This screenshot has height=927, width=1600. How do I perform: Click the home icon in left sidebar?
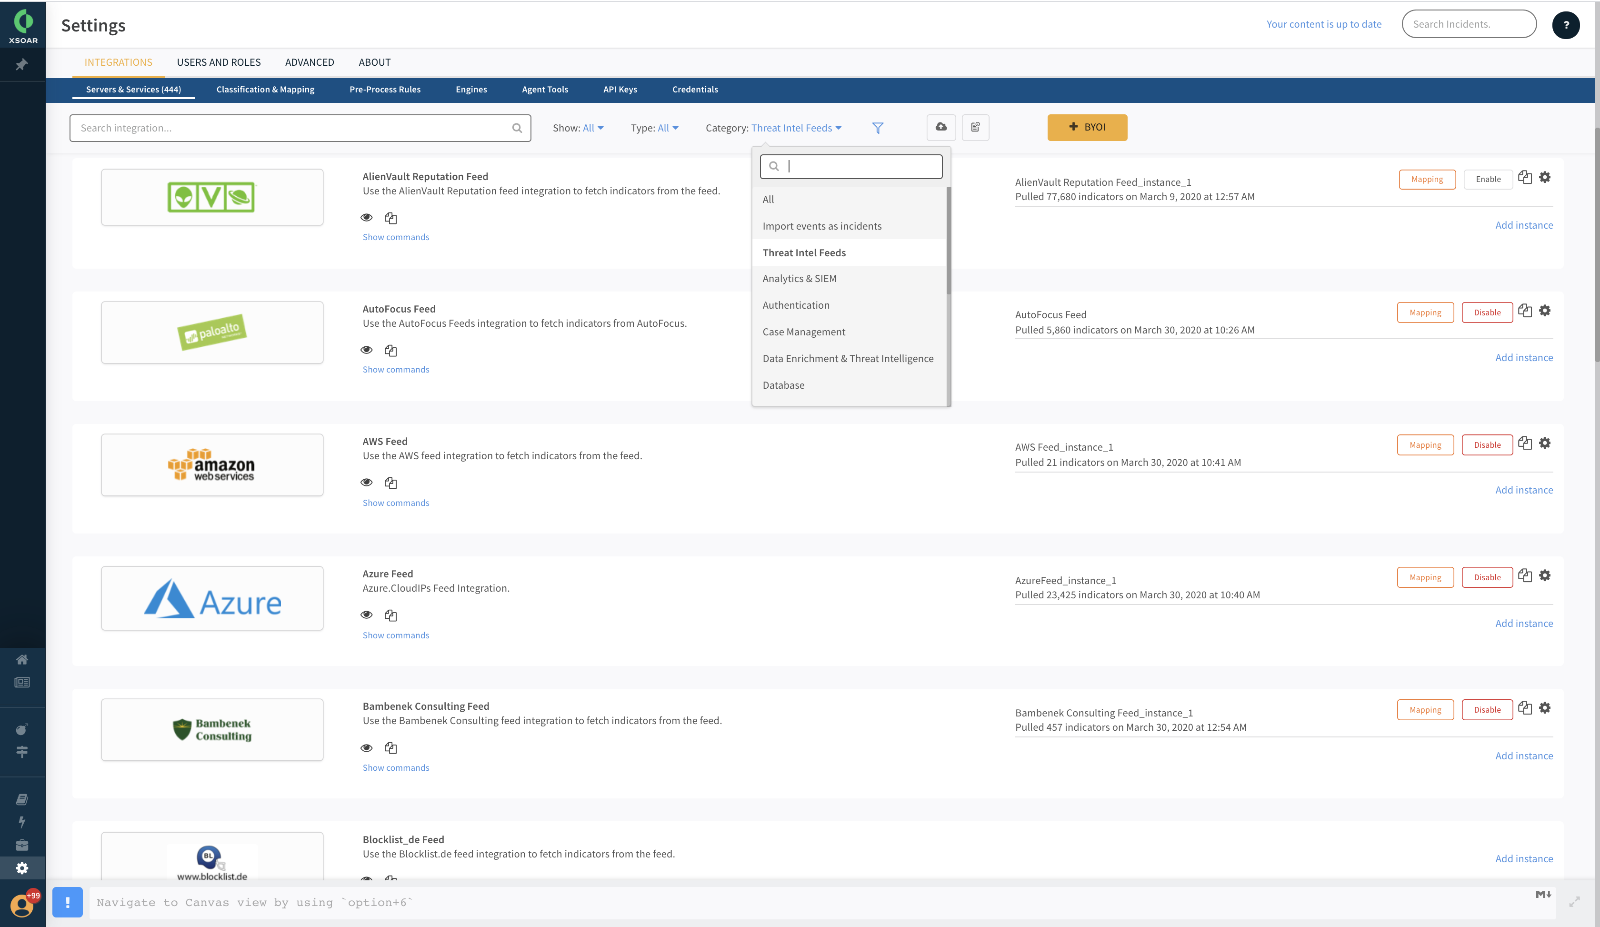pos(22,660)
